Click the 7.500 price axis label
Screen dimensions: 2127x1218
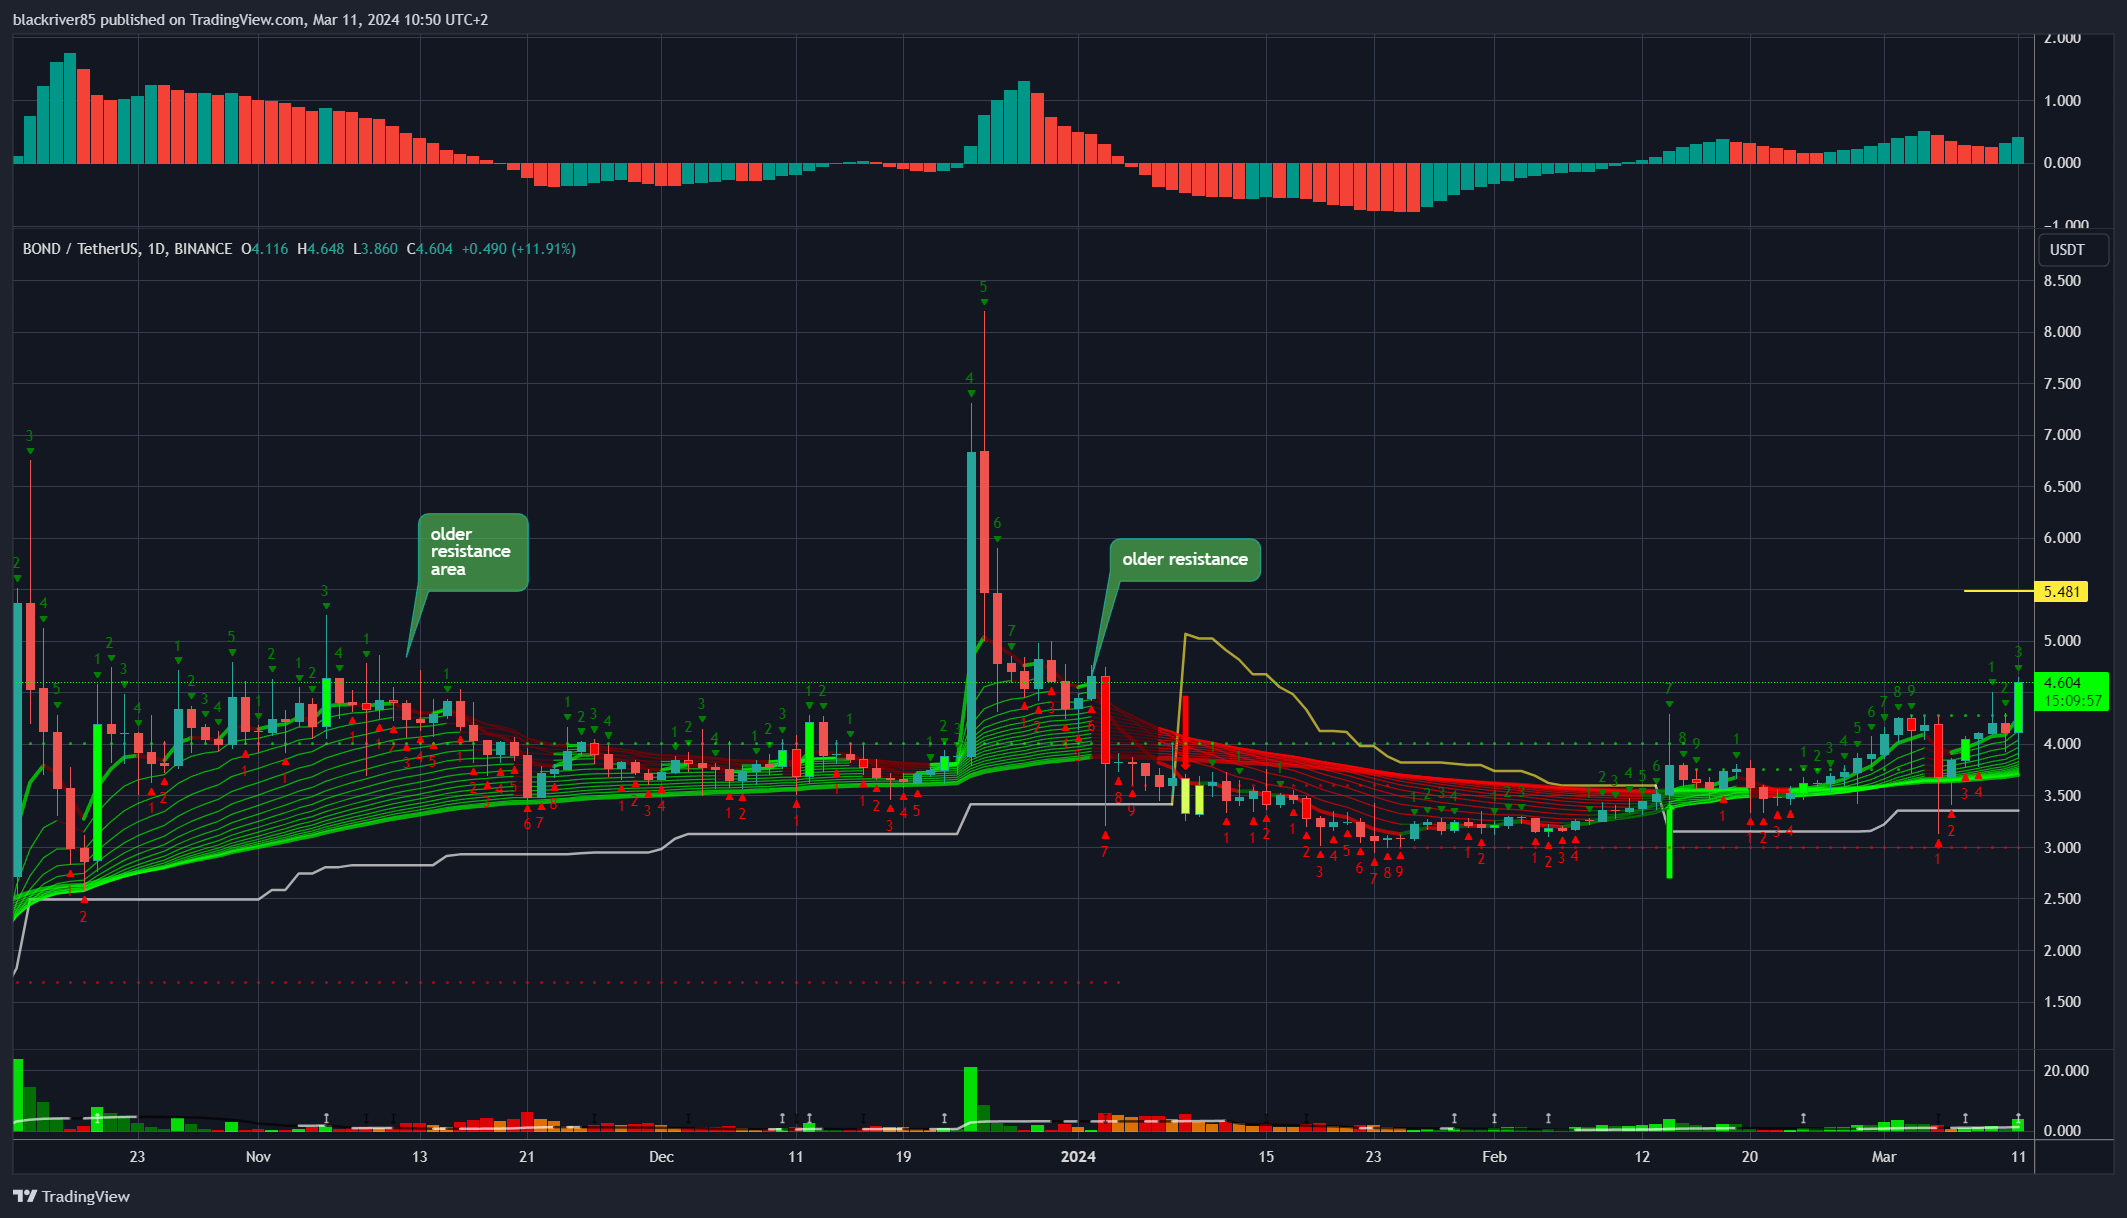click(2062, 384)
